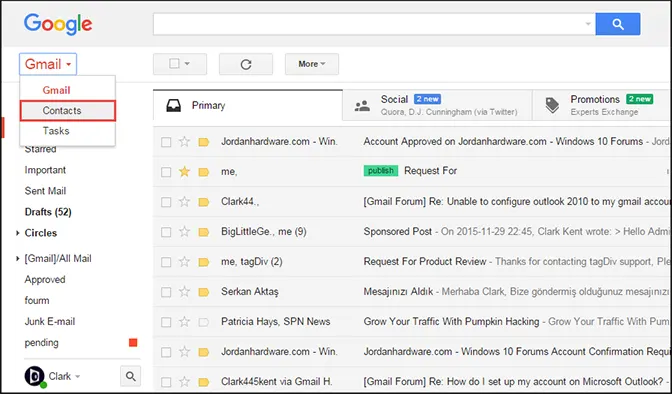Viewport: 672px width, 394px height.
Task: Switch to the Social tab
Action: click(x=437, y=105)
